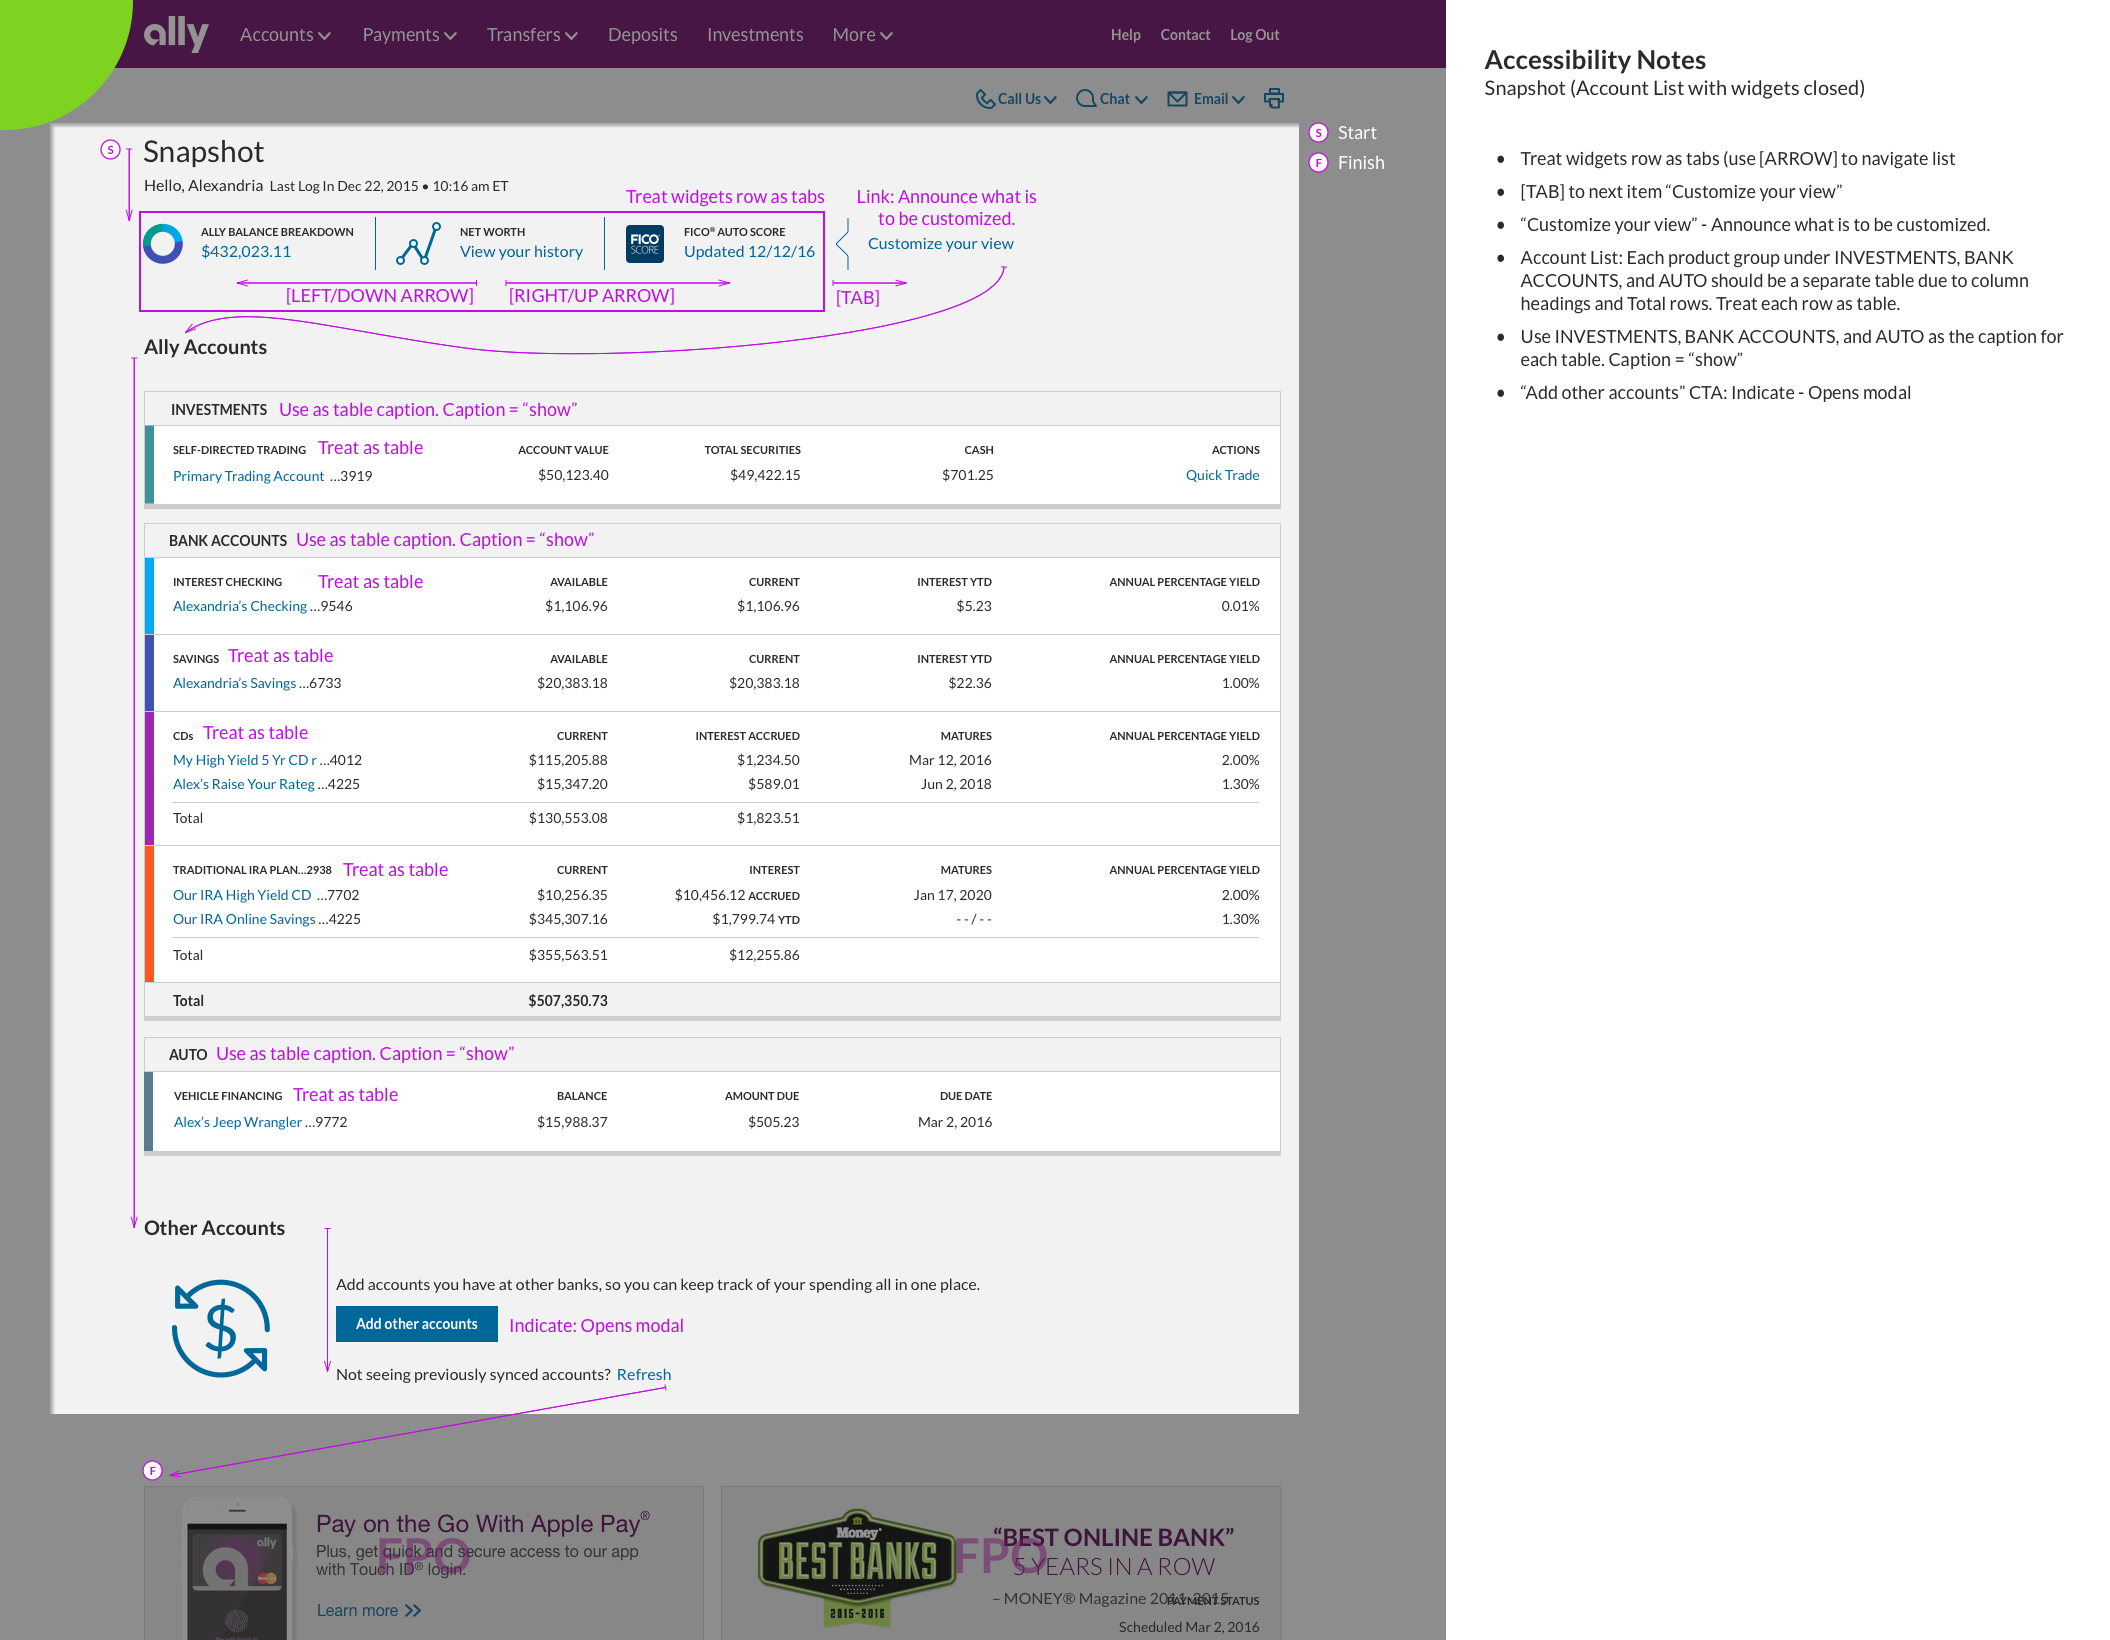2110x1640 pixels.
Task: Click the dollar sync icon under Other Accounts
Action: (x=220, y=1328)
